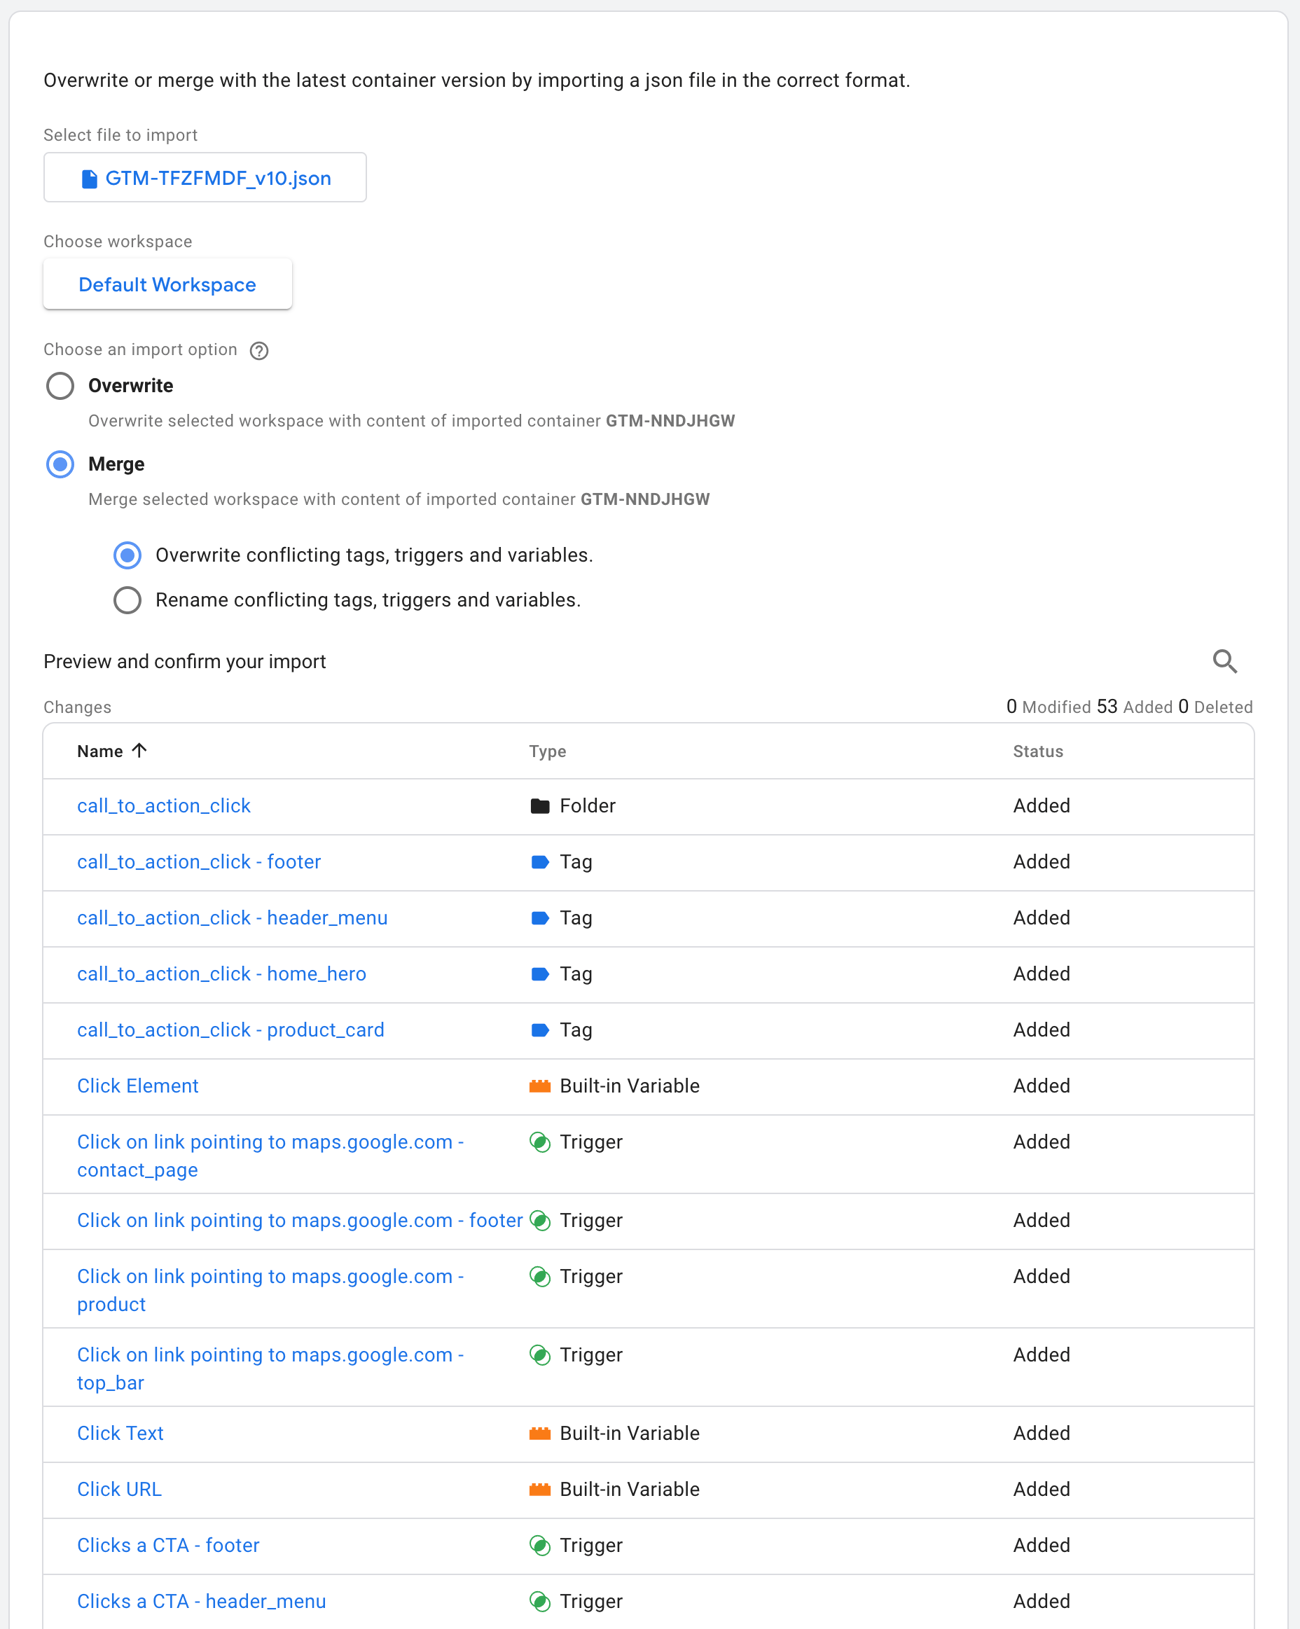Image resolution: width=1300 pixels, height=1629 pixels.
Task: Click tag icon in call_to_action_click - footer row
Action: tap(540, 862)
